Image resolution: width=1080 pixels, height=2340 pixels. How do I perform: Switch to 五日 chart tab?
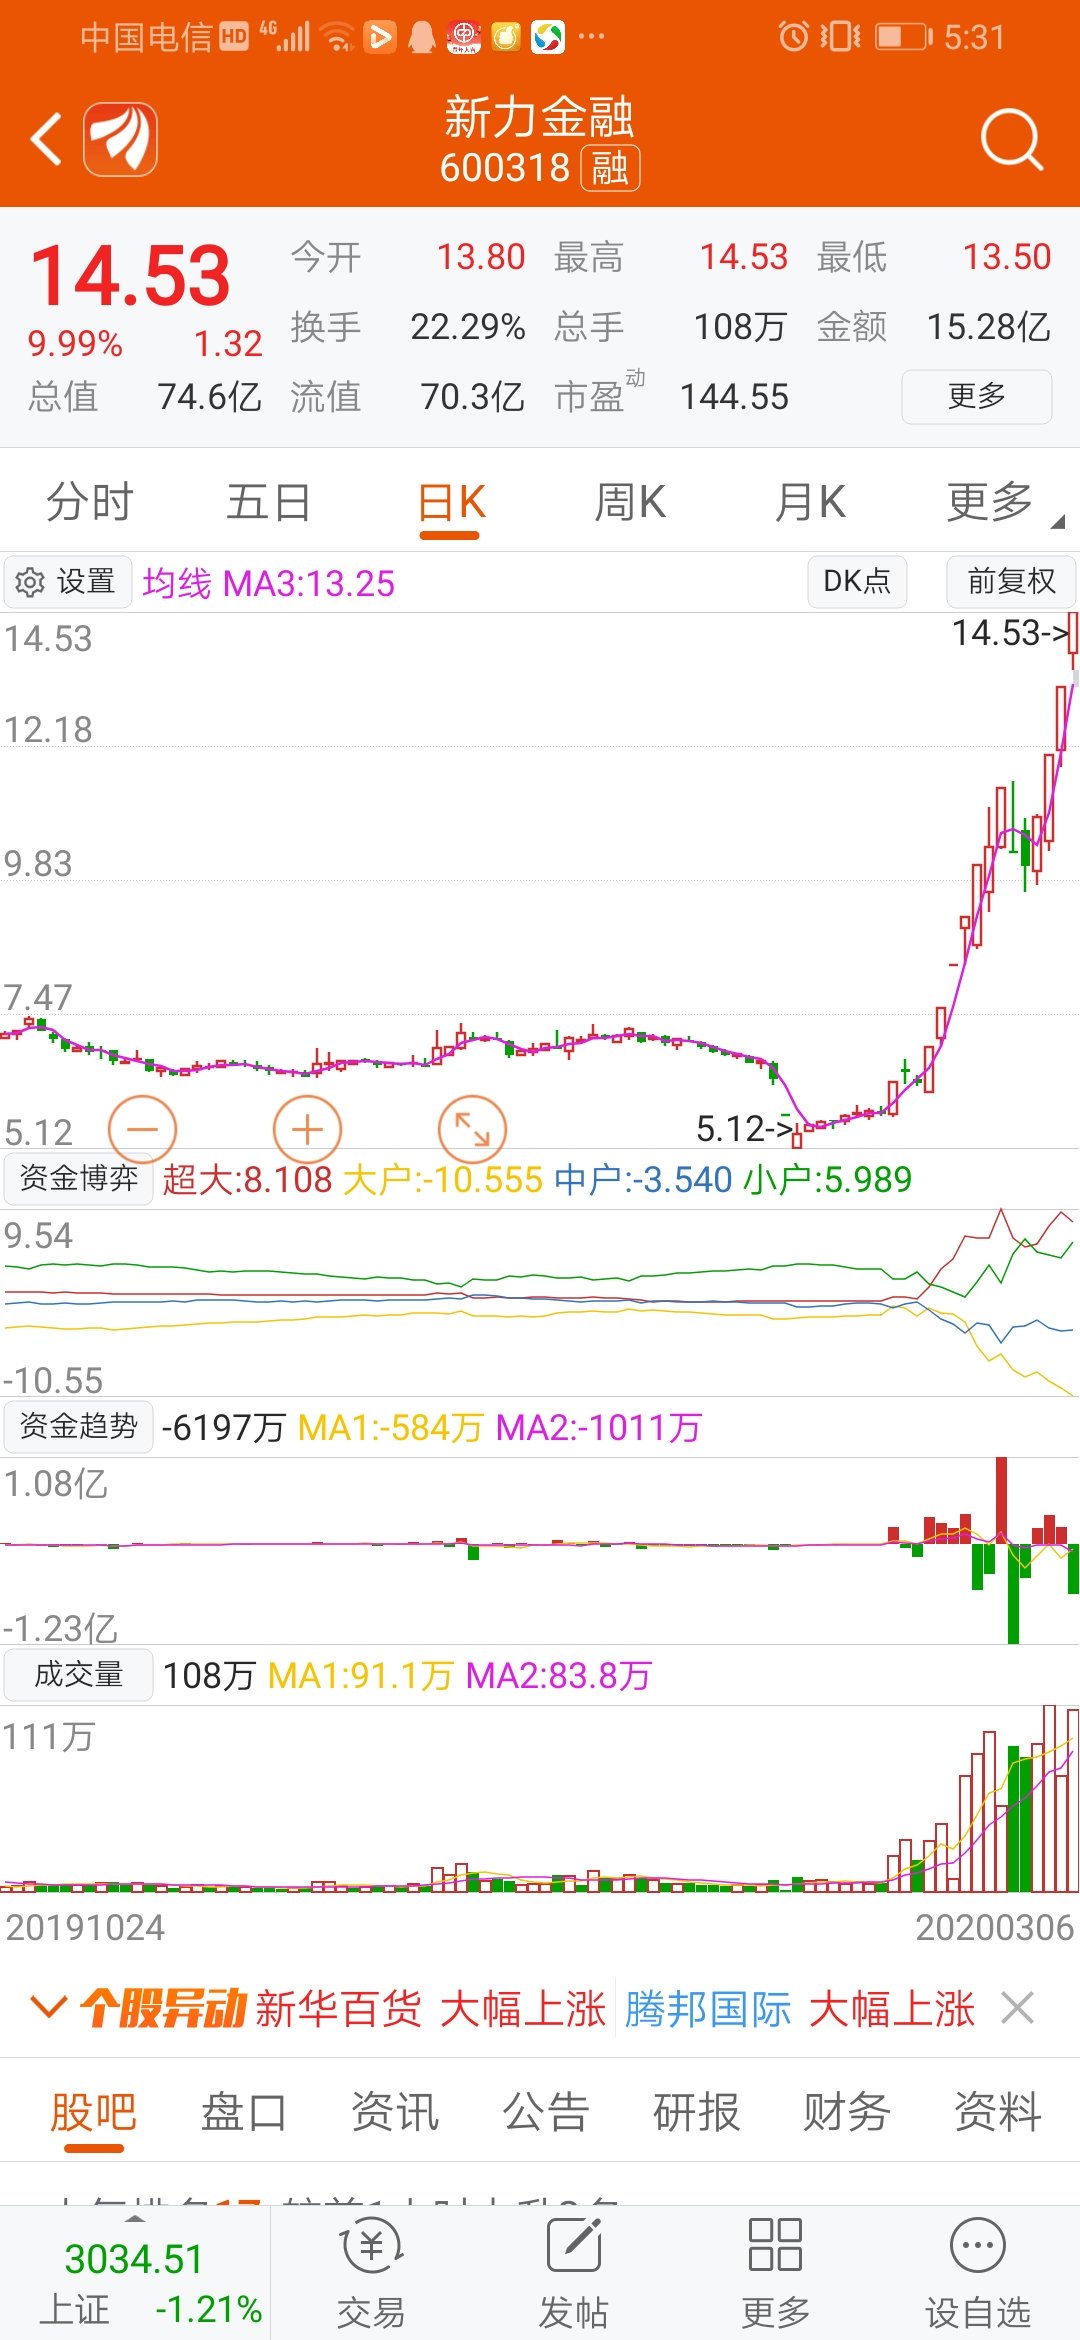point(269,502)
